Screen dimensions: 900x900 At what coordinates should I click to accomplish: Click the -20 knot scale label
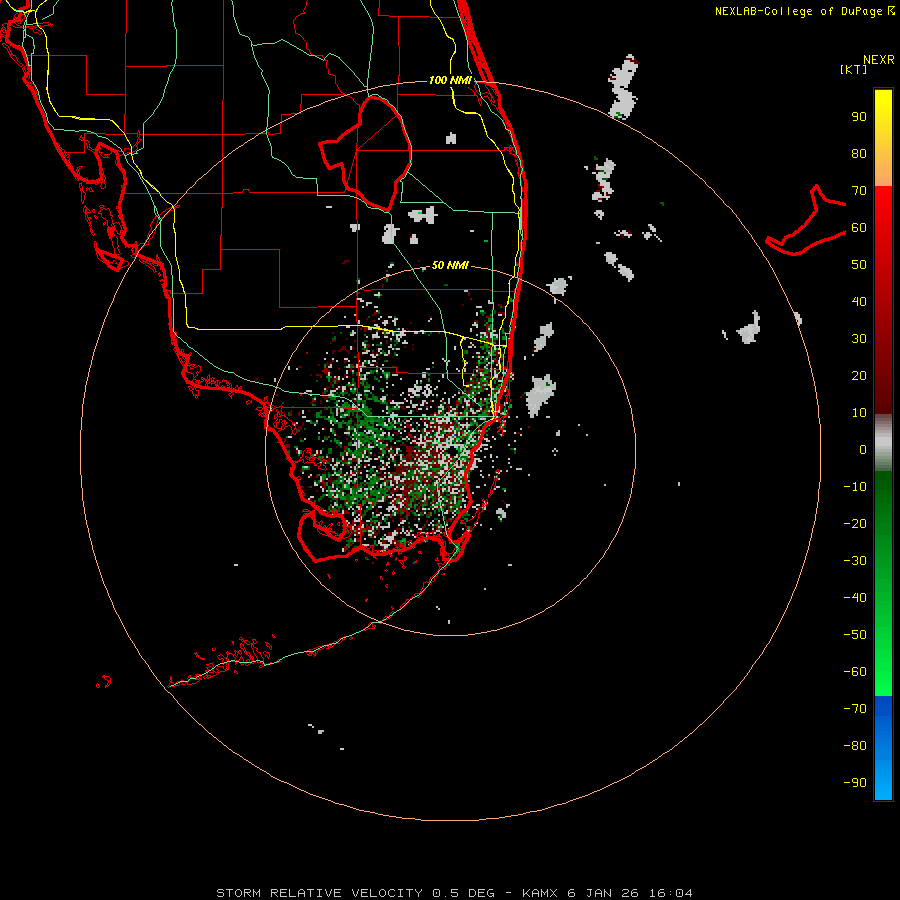point(855,524)
